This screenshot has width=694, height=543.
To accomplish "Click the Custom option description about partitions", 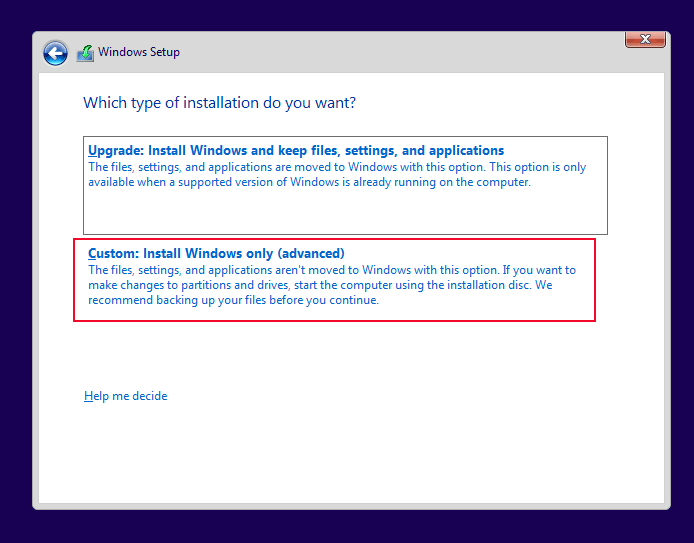I will (332, 285).
